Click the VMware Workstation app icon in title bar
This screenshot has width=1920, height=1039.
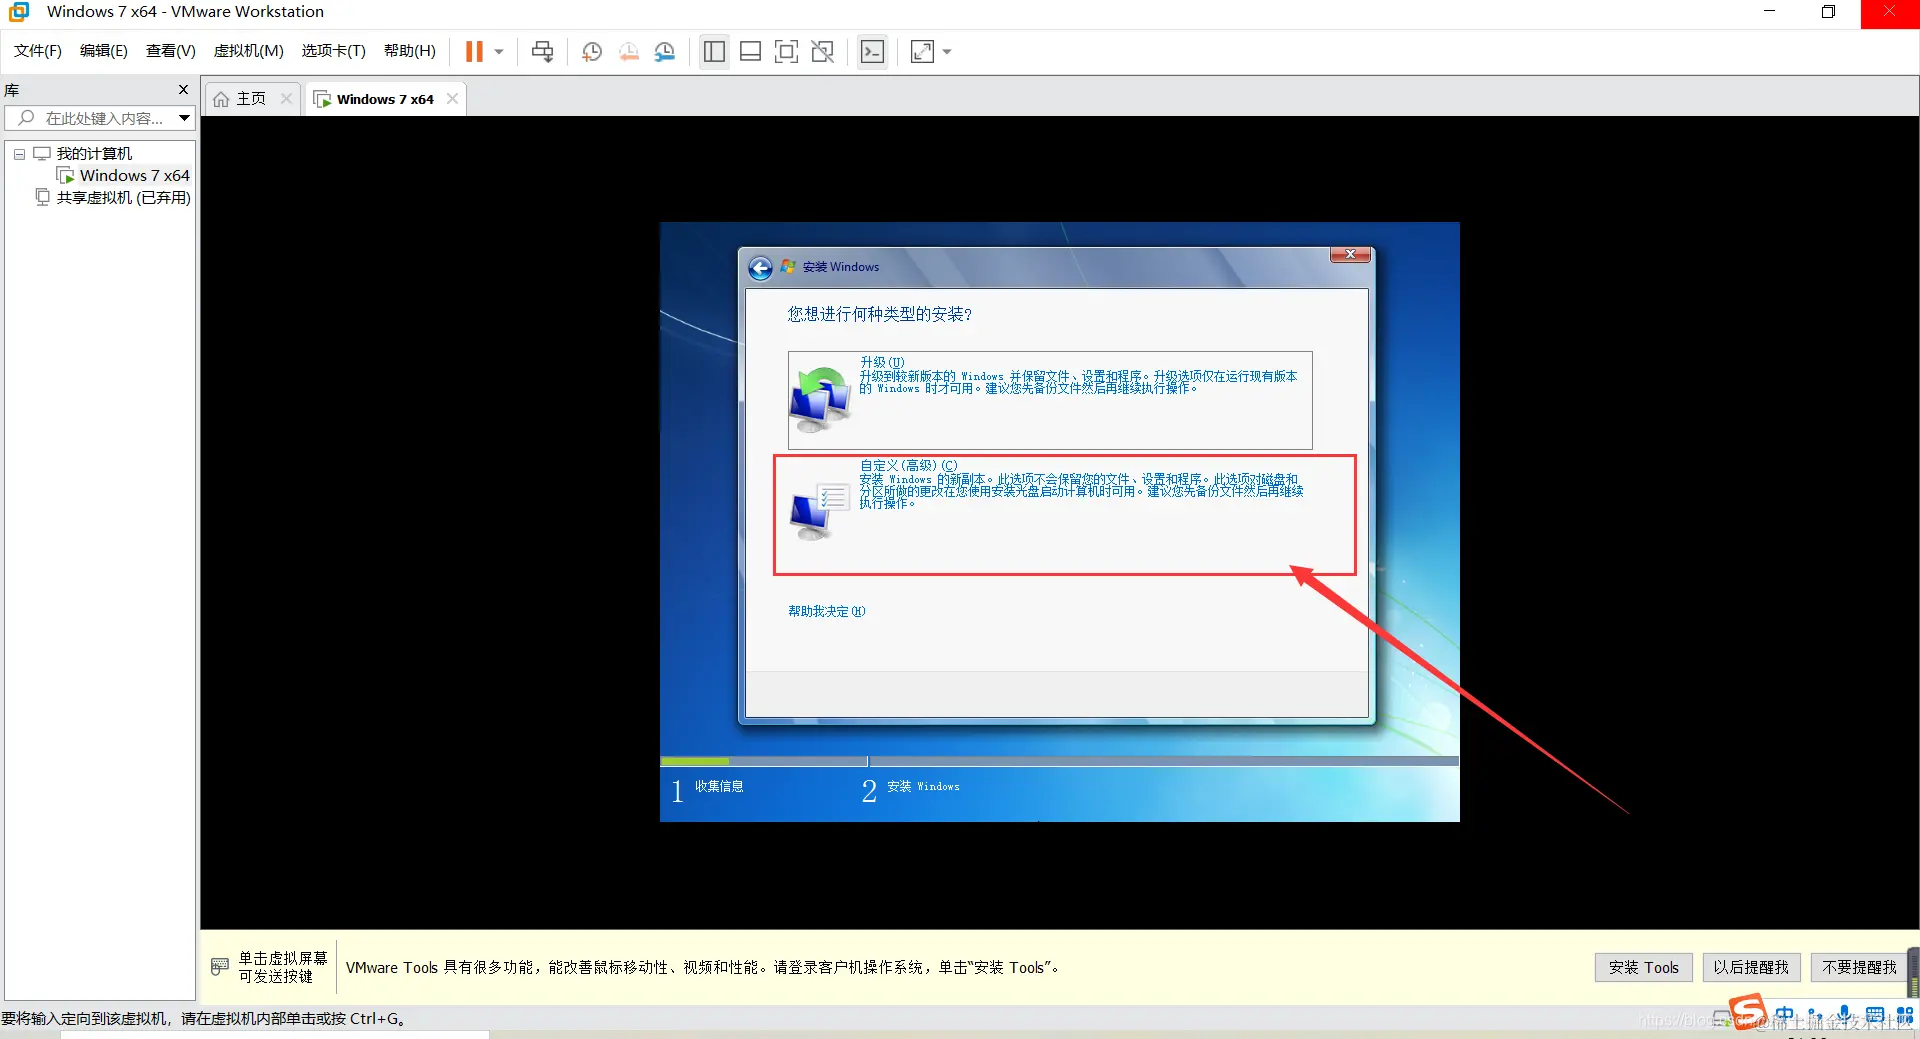tap(19, 12)
